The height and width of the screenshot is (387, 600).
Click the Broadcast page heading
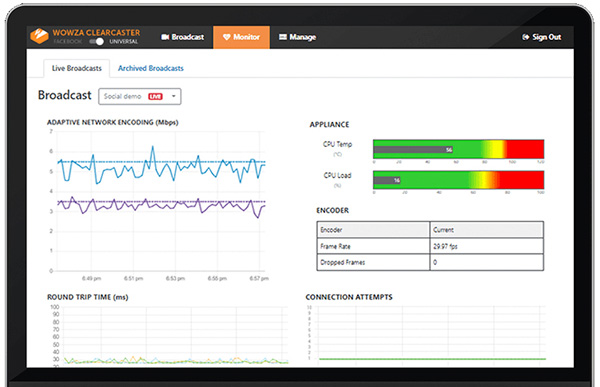(x=65, y=95)
